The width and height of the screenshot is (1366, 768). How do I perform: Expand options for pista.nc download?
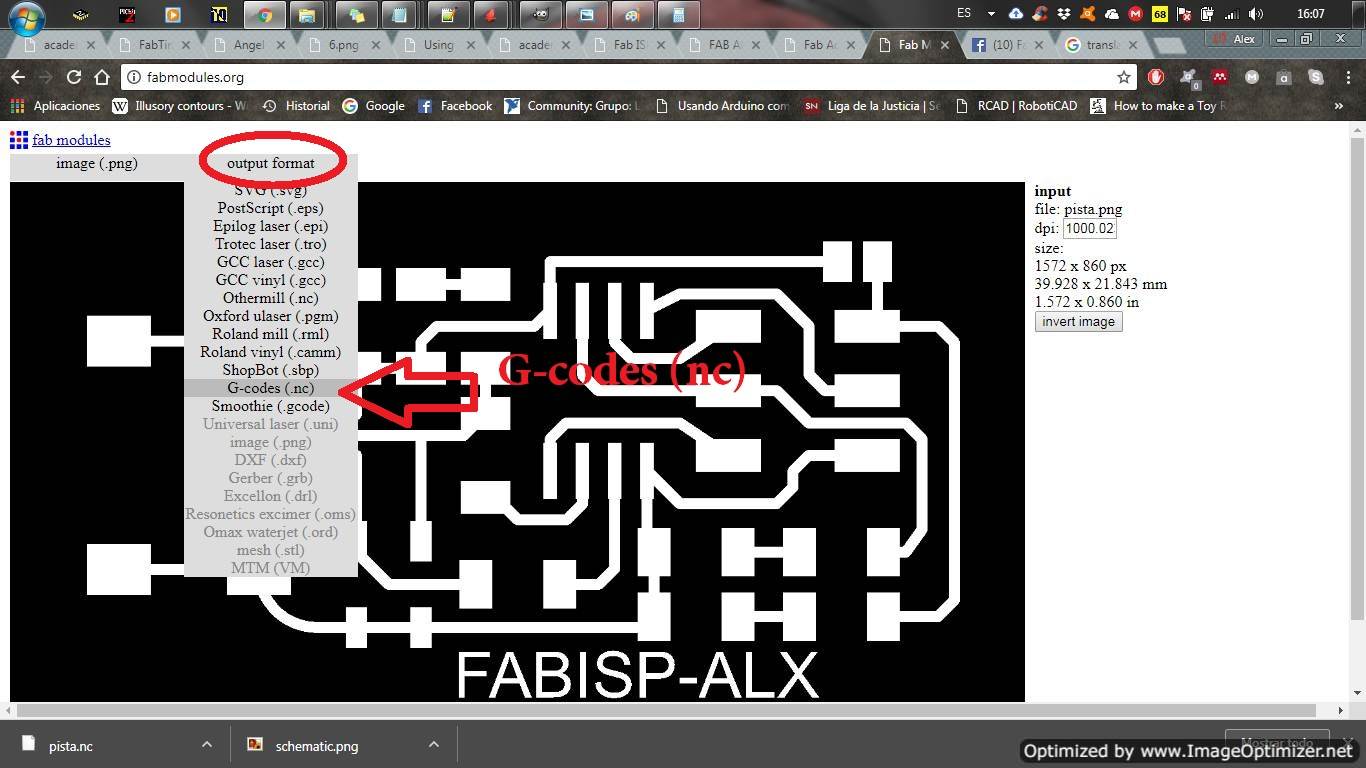pos(206,745)
